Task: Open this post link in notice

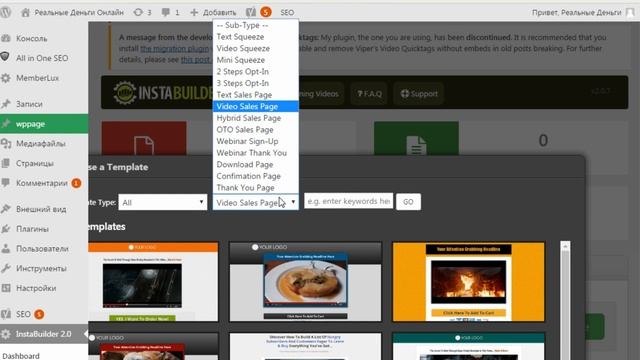Action: click(x=195, y=60)
